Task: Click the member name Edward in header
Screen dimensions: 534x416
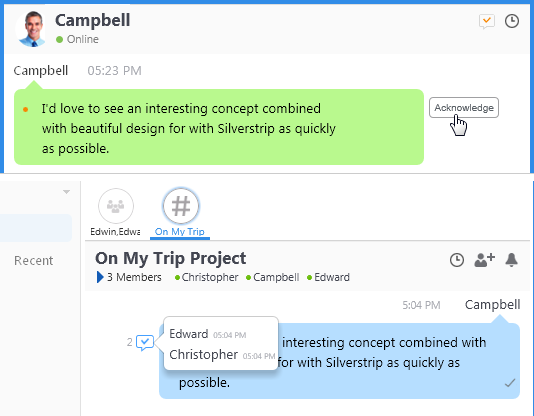Action: coord(332,277)
